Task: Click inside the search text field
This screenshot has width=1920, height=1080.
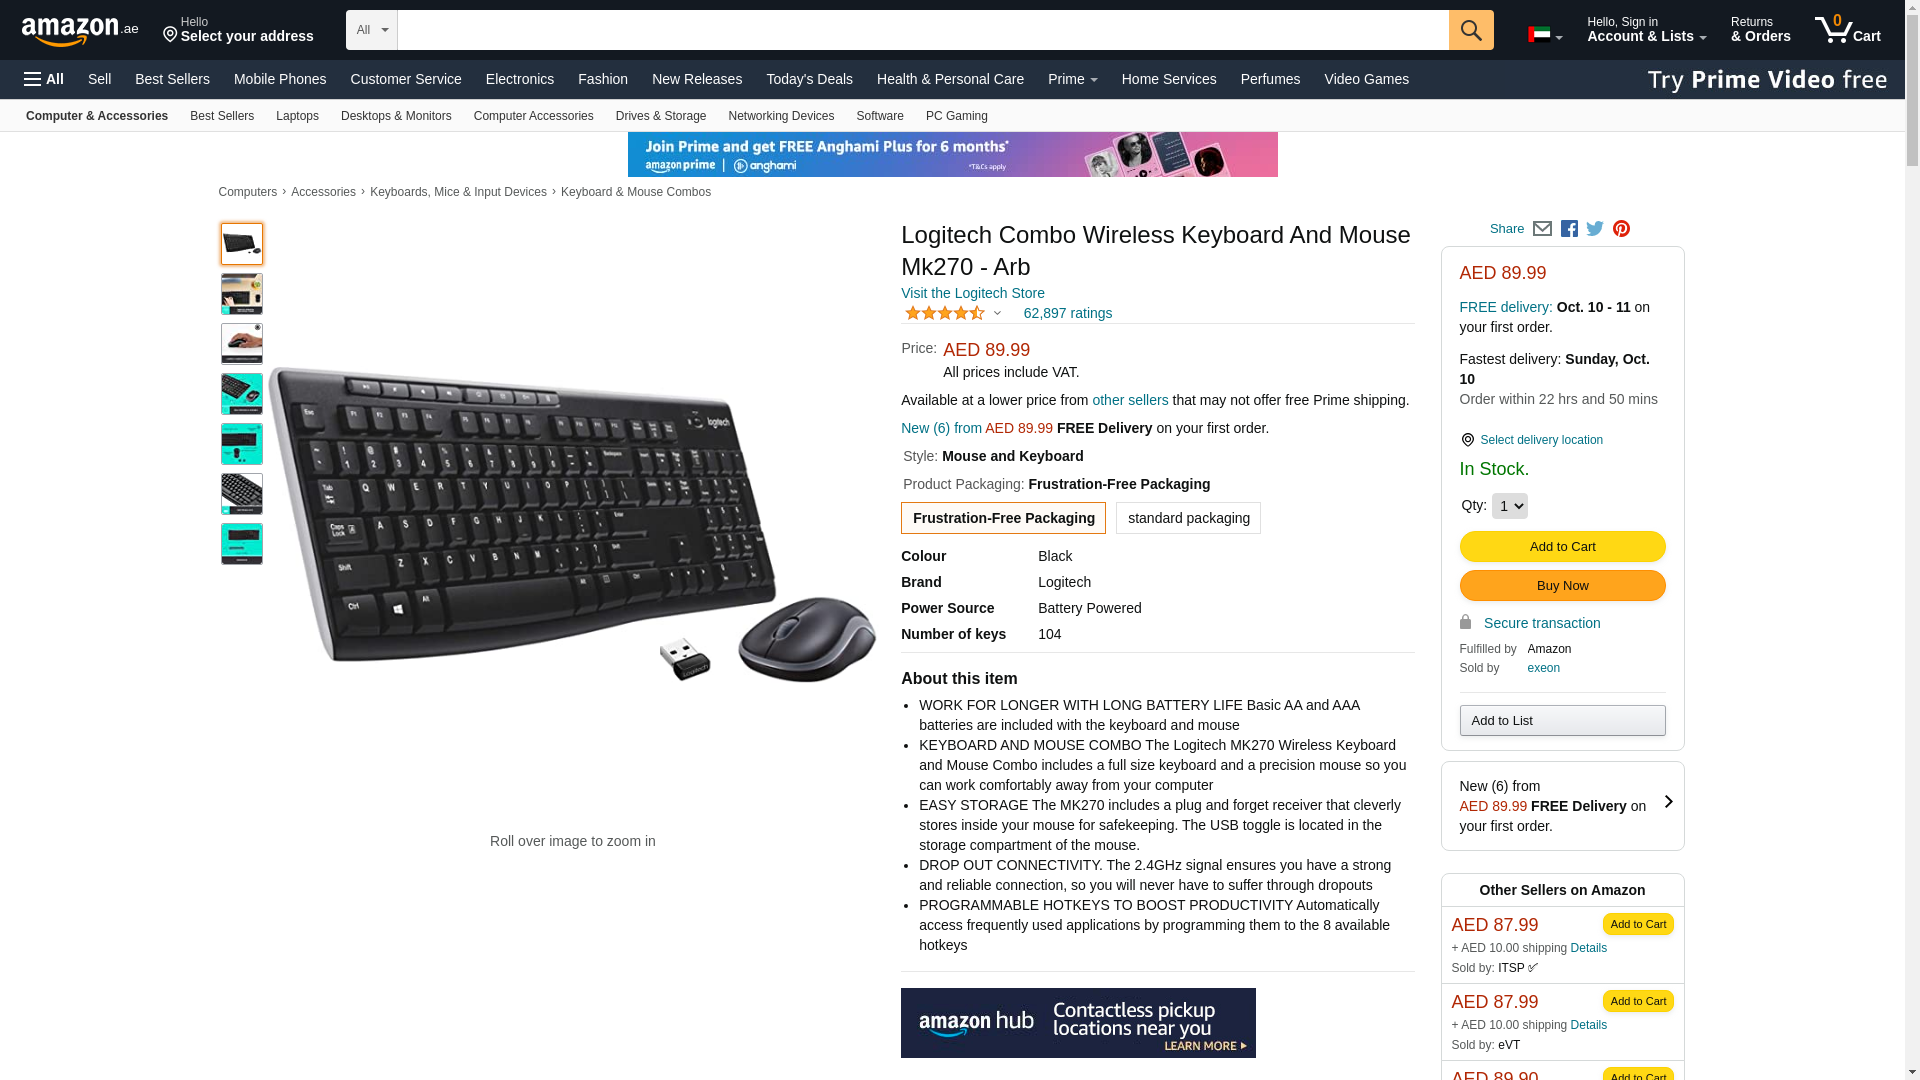Action: coord(923,30)
